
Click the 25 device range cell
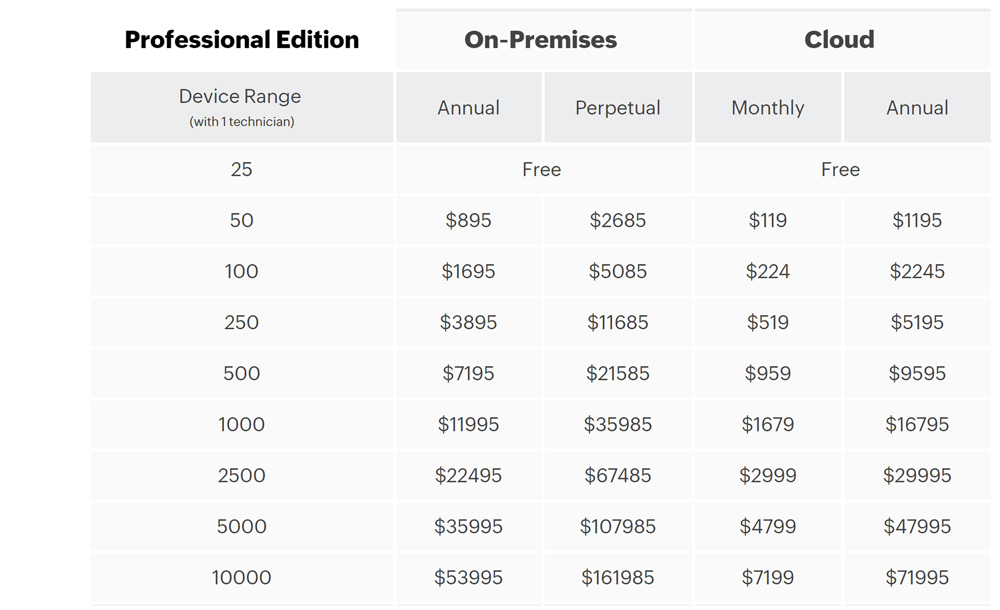[x=241, y=170]
